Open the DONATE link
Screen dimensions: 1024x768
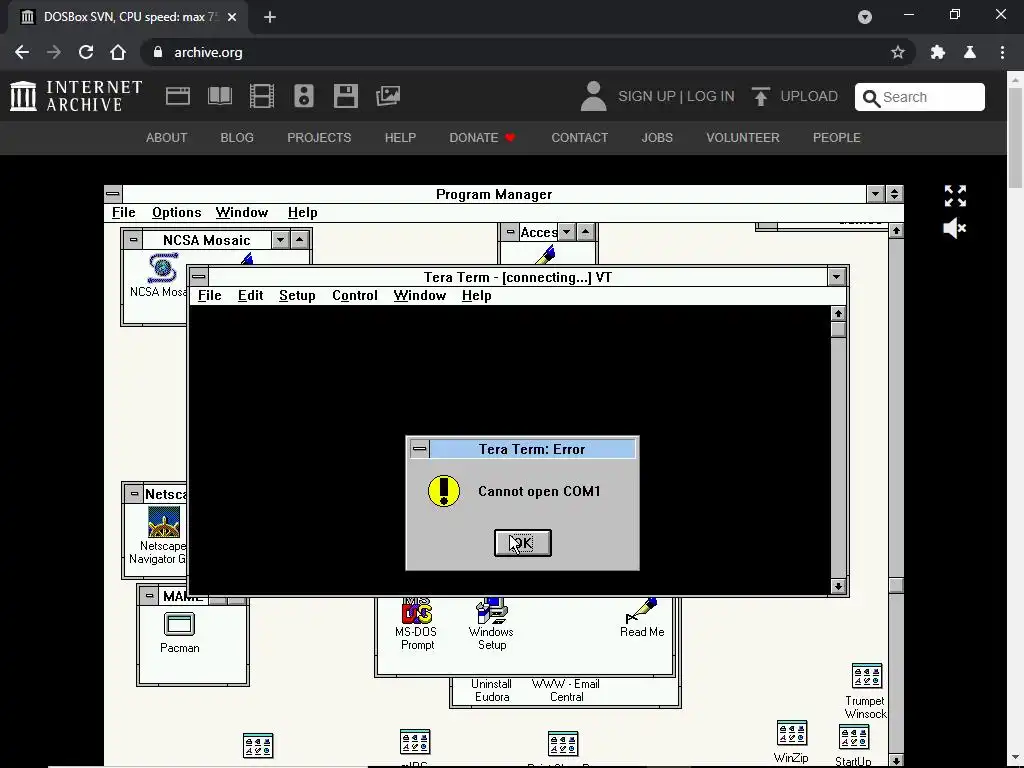coord(482,138)
